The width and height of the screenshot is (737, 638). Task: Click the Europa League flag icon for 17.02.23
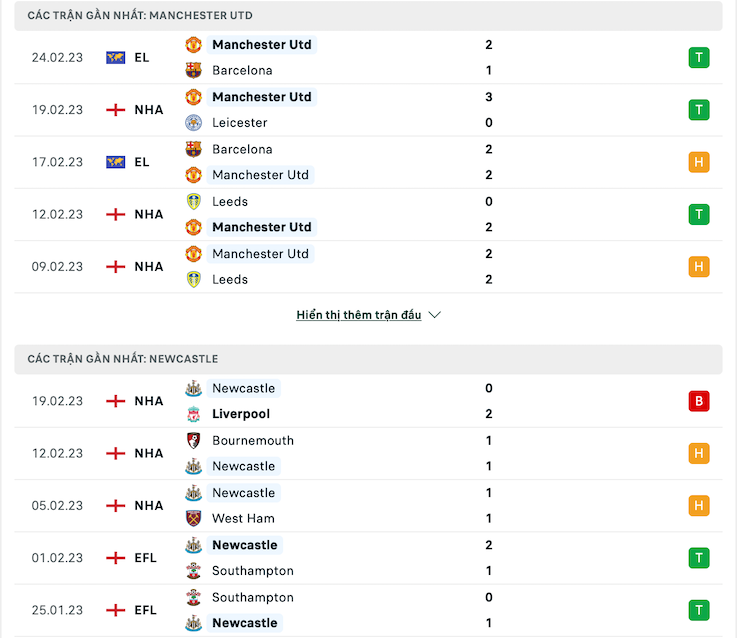pyautogui.click(x=116, y=162)
